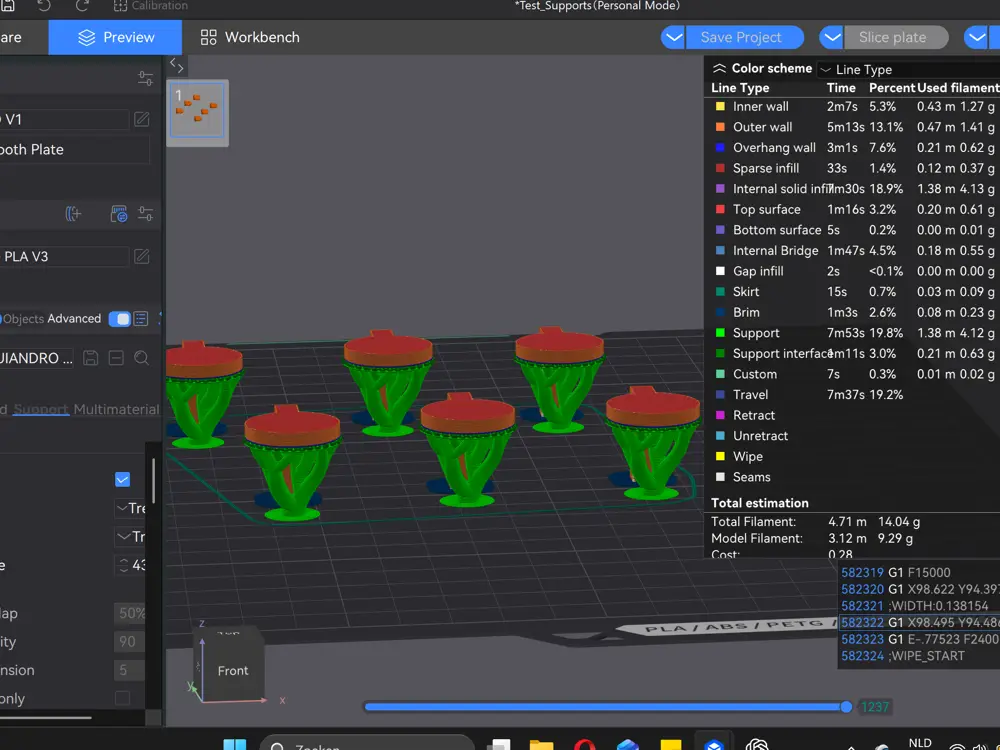Select G-code line 582322

coord(920,622)
